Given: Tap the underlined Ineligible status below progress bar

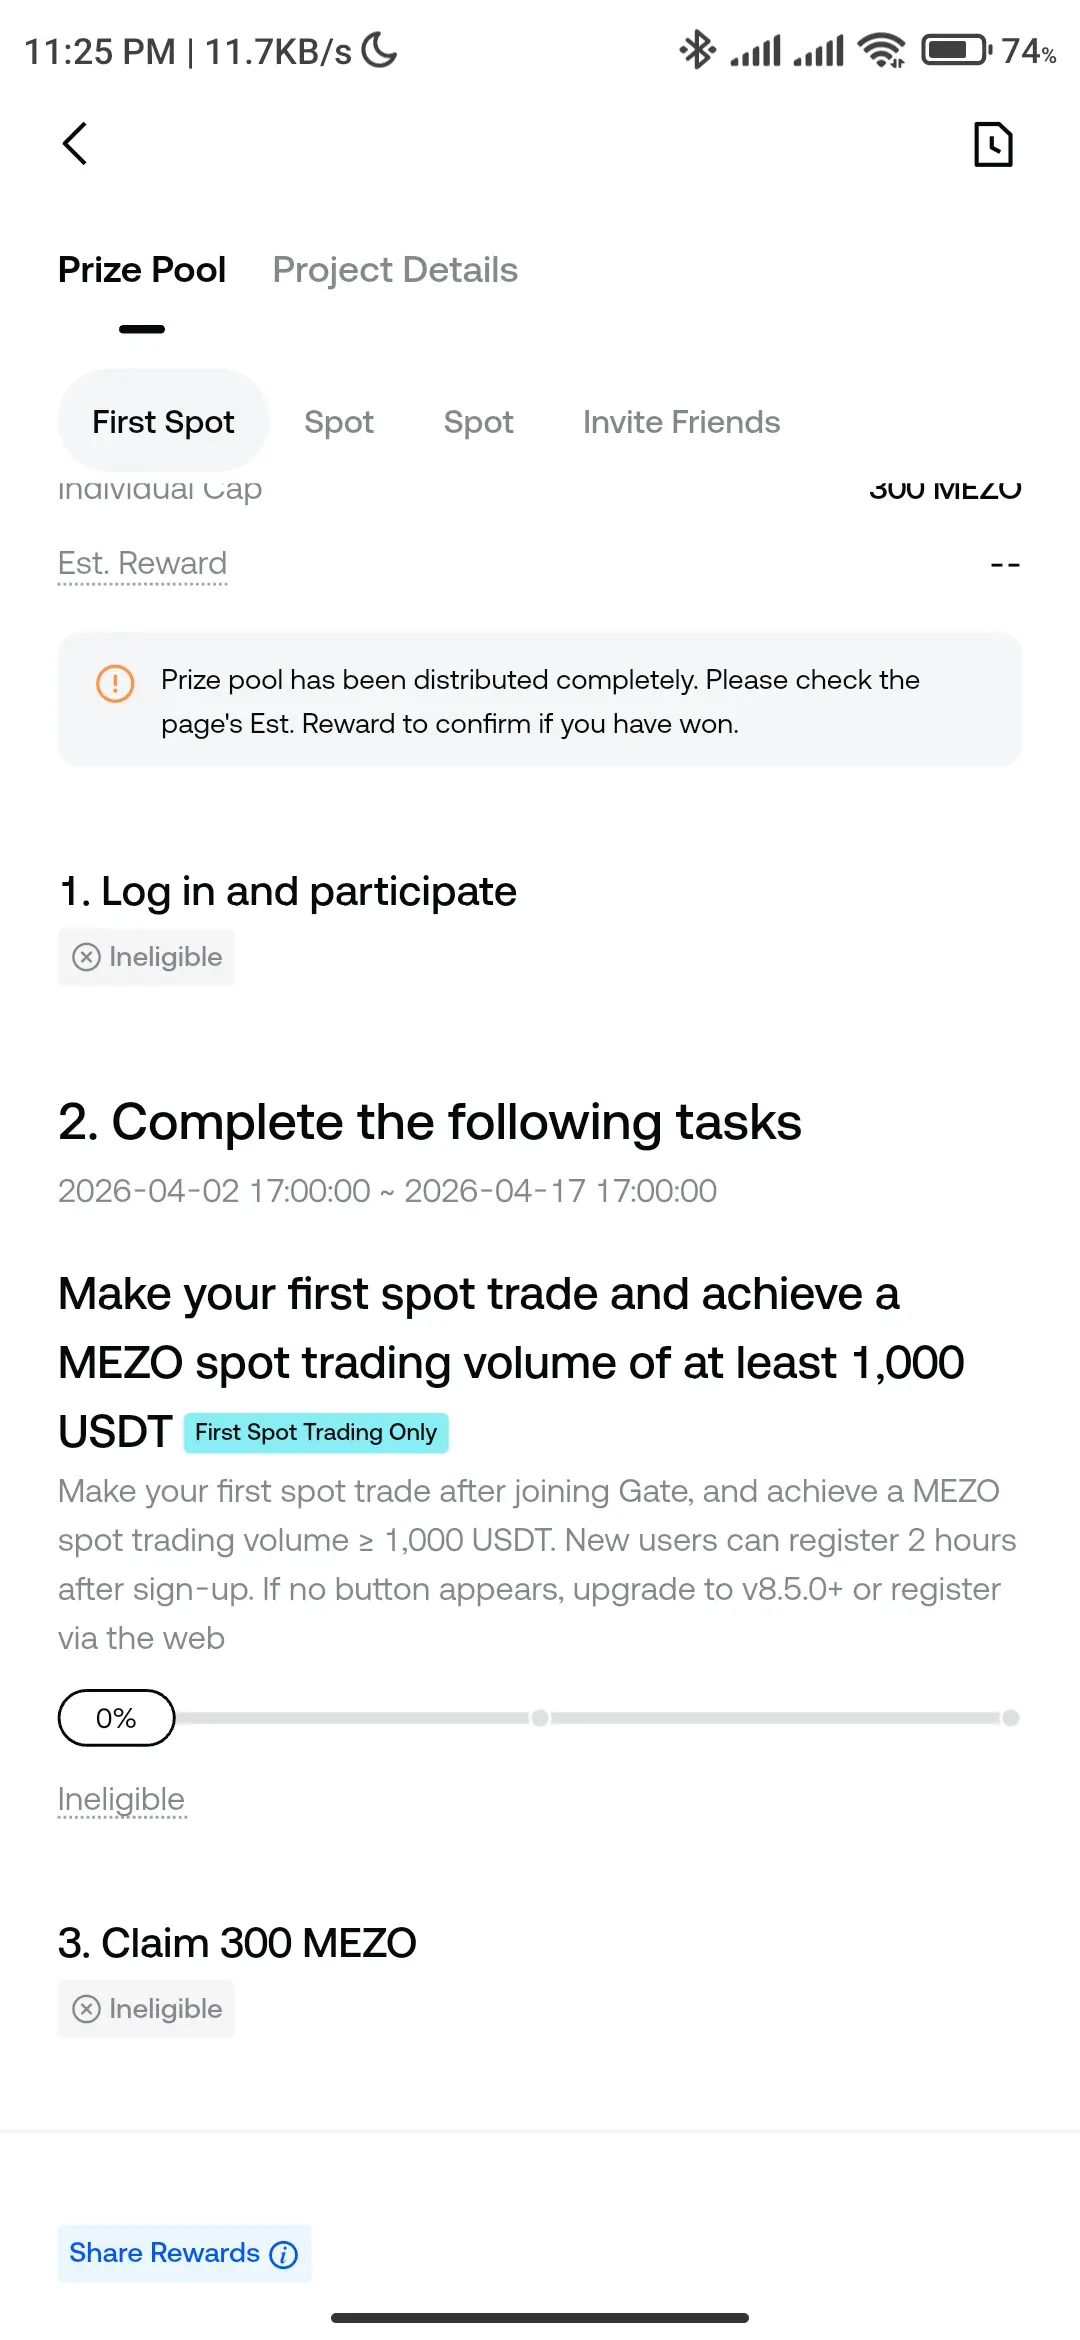Looking at the screenshot, I should [x=121, y=1799].
